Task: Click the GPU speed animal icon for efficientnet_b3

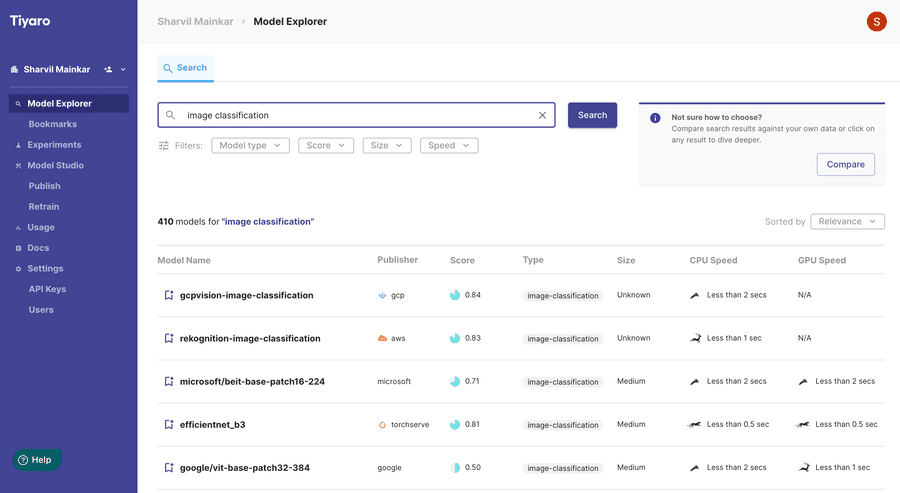Action: pyautogui.click(x=802, y=425)
